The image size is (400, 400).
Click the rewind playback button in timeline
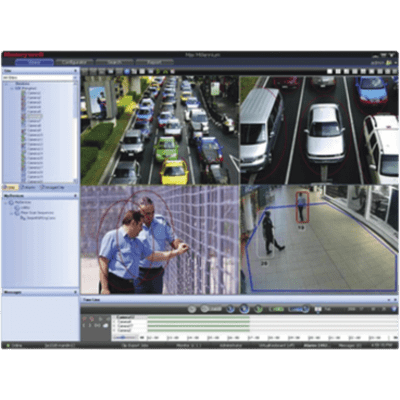pos(230,309)
